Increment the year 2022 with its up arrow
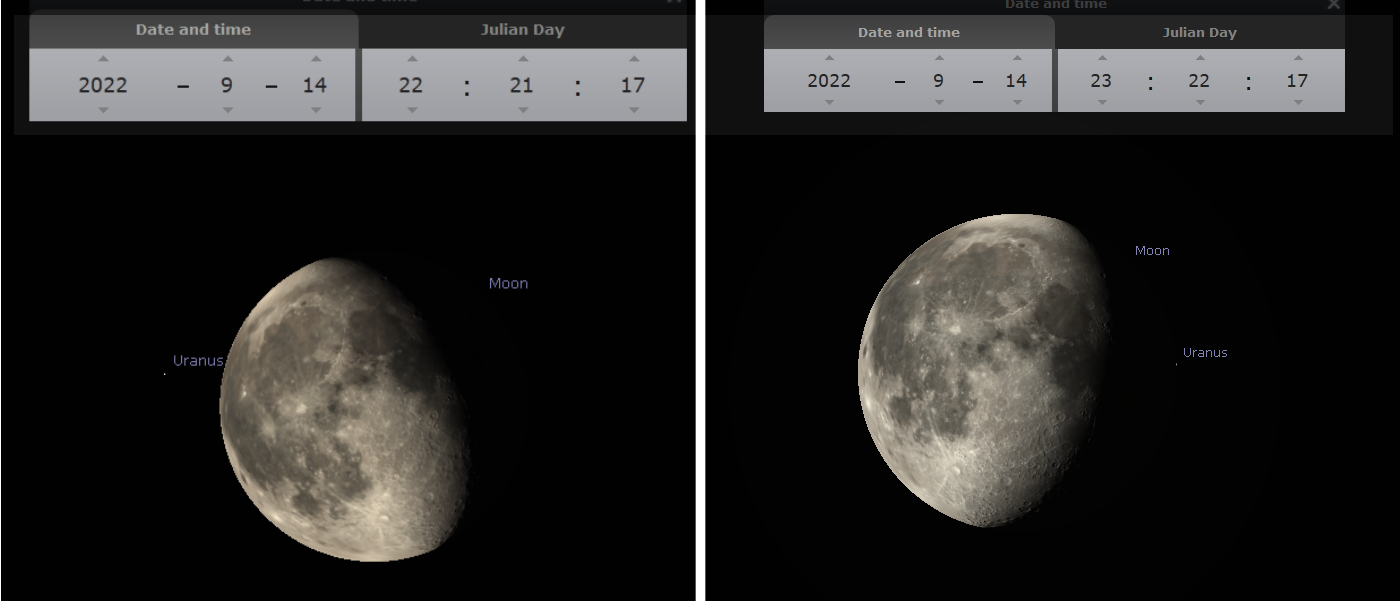 (103, 58)
